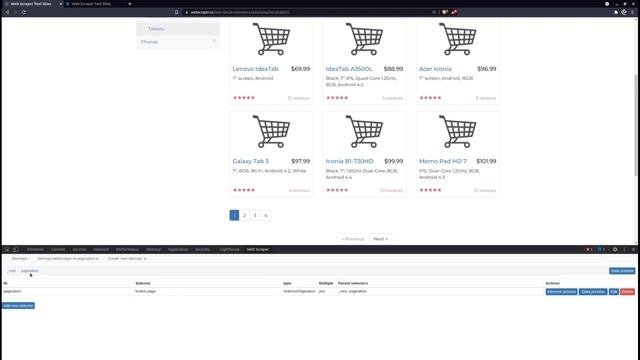Toggle the DevTools device toolbar icon
The image size is (640, 360).
(x=16, y=249)
